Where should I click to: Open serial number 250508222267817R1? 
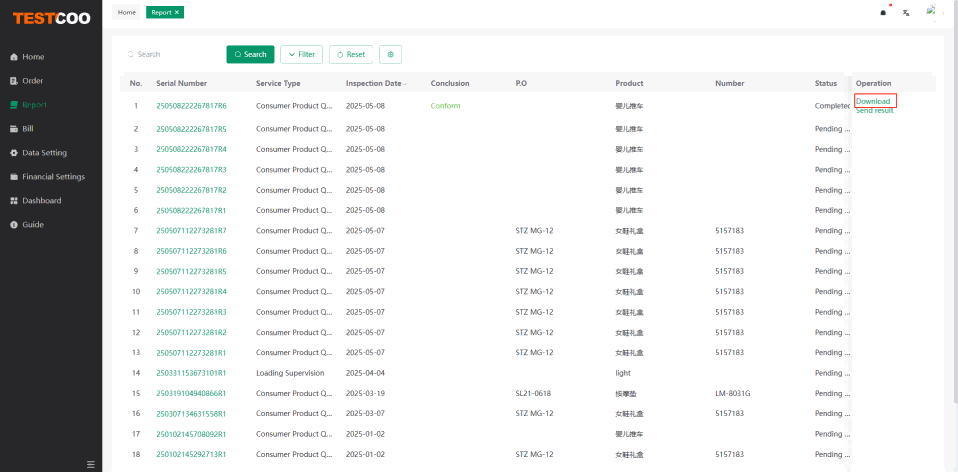tap(191, 210)
